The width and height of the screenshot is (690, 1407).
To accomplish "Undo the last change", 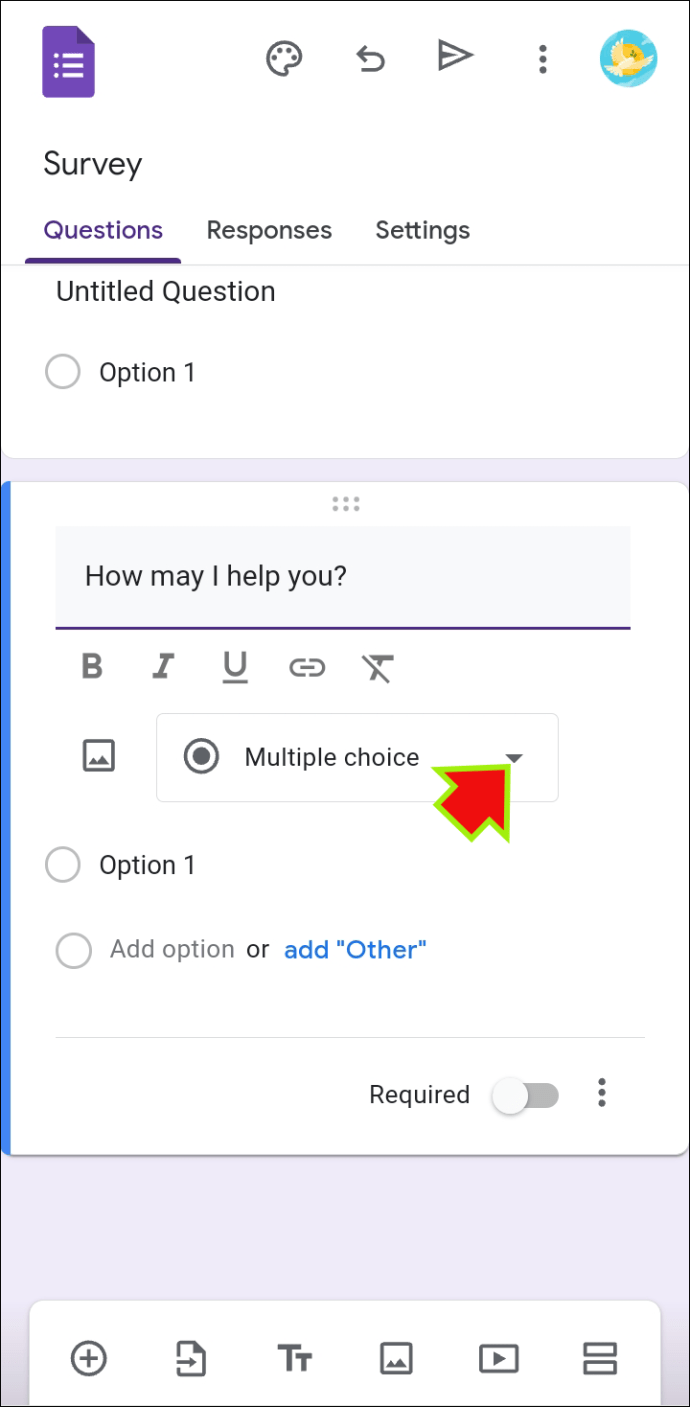I will point(369,59).
